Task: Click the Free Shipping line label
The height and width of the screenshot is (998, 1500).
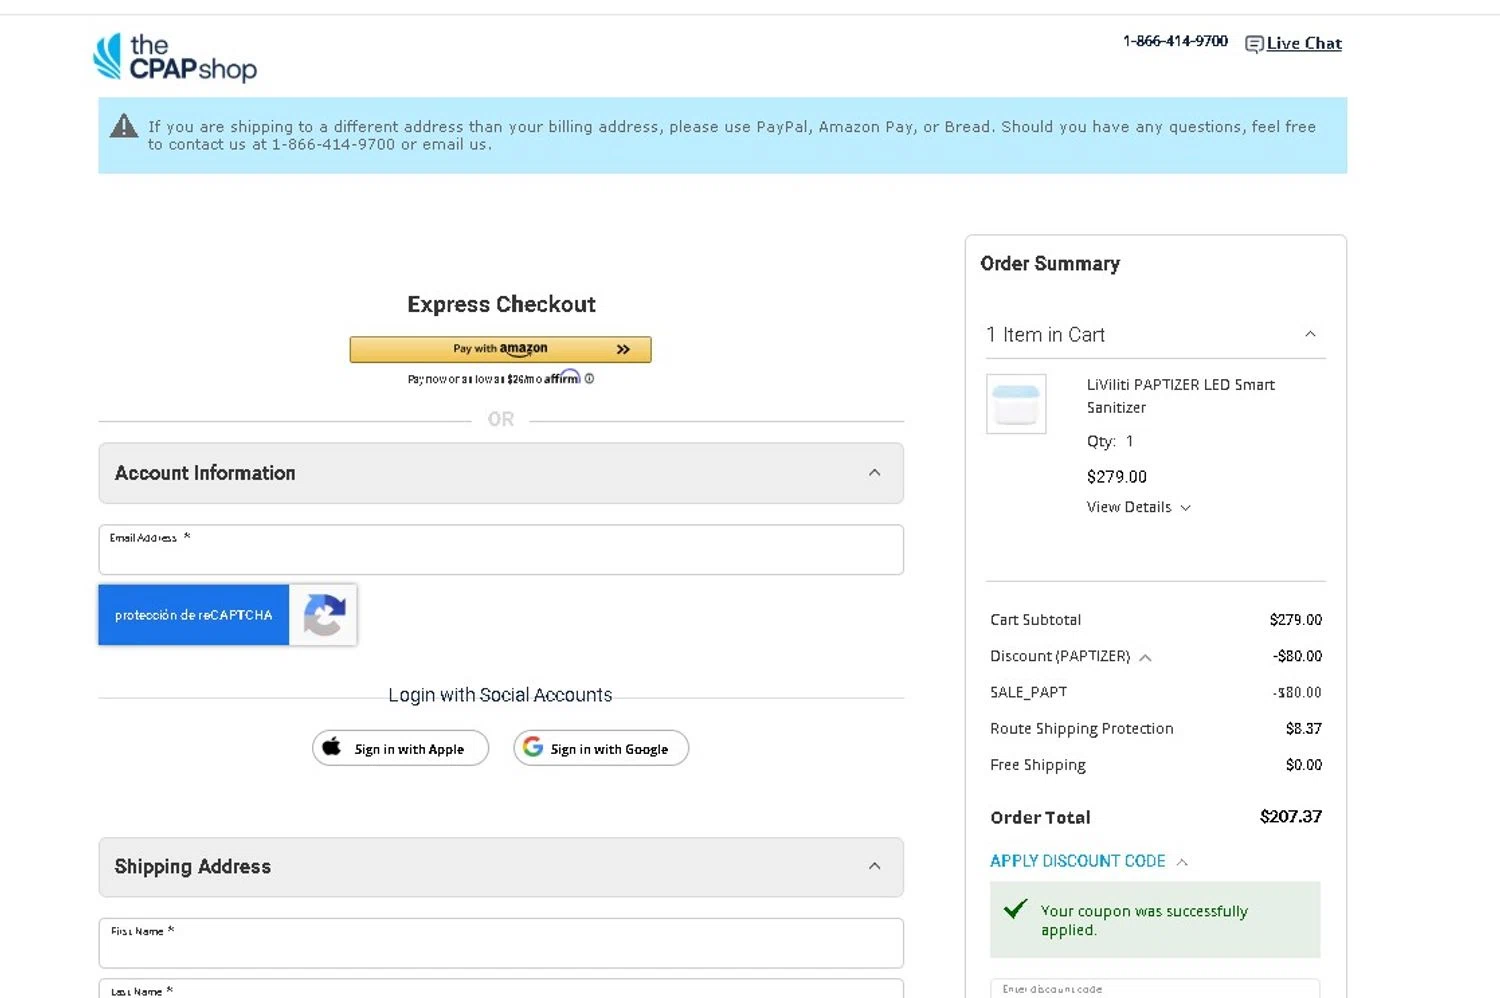Action: 1038,765
